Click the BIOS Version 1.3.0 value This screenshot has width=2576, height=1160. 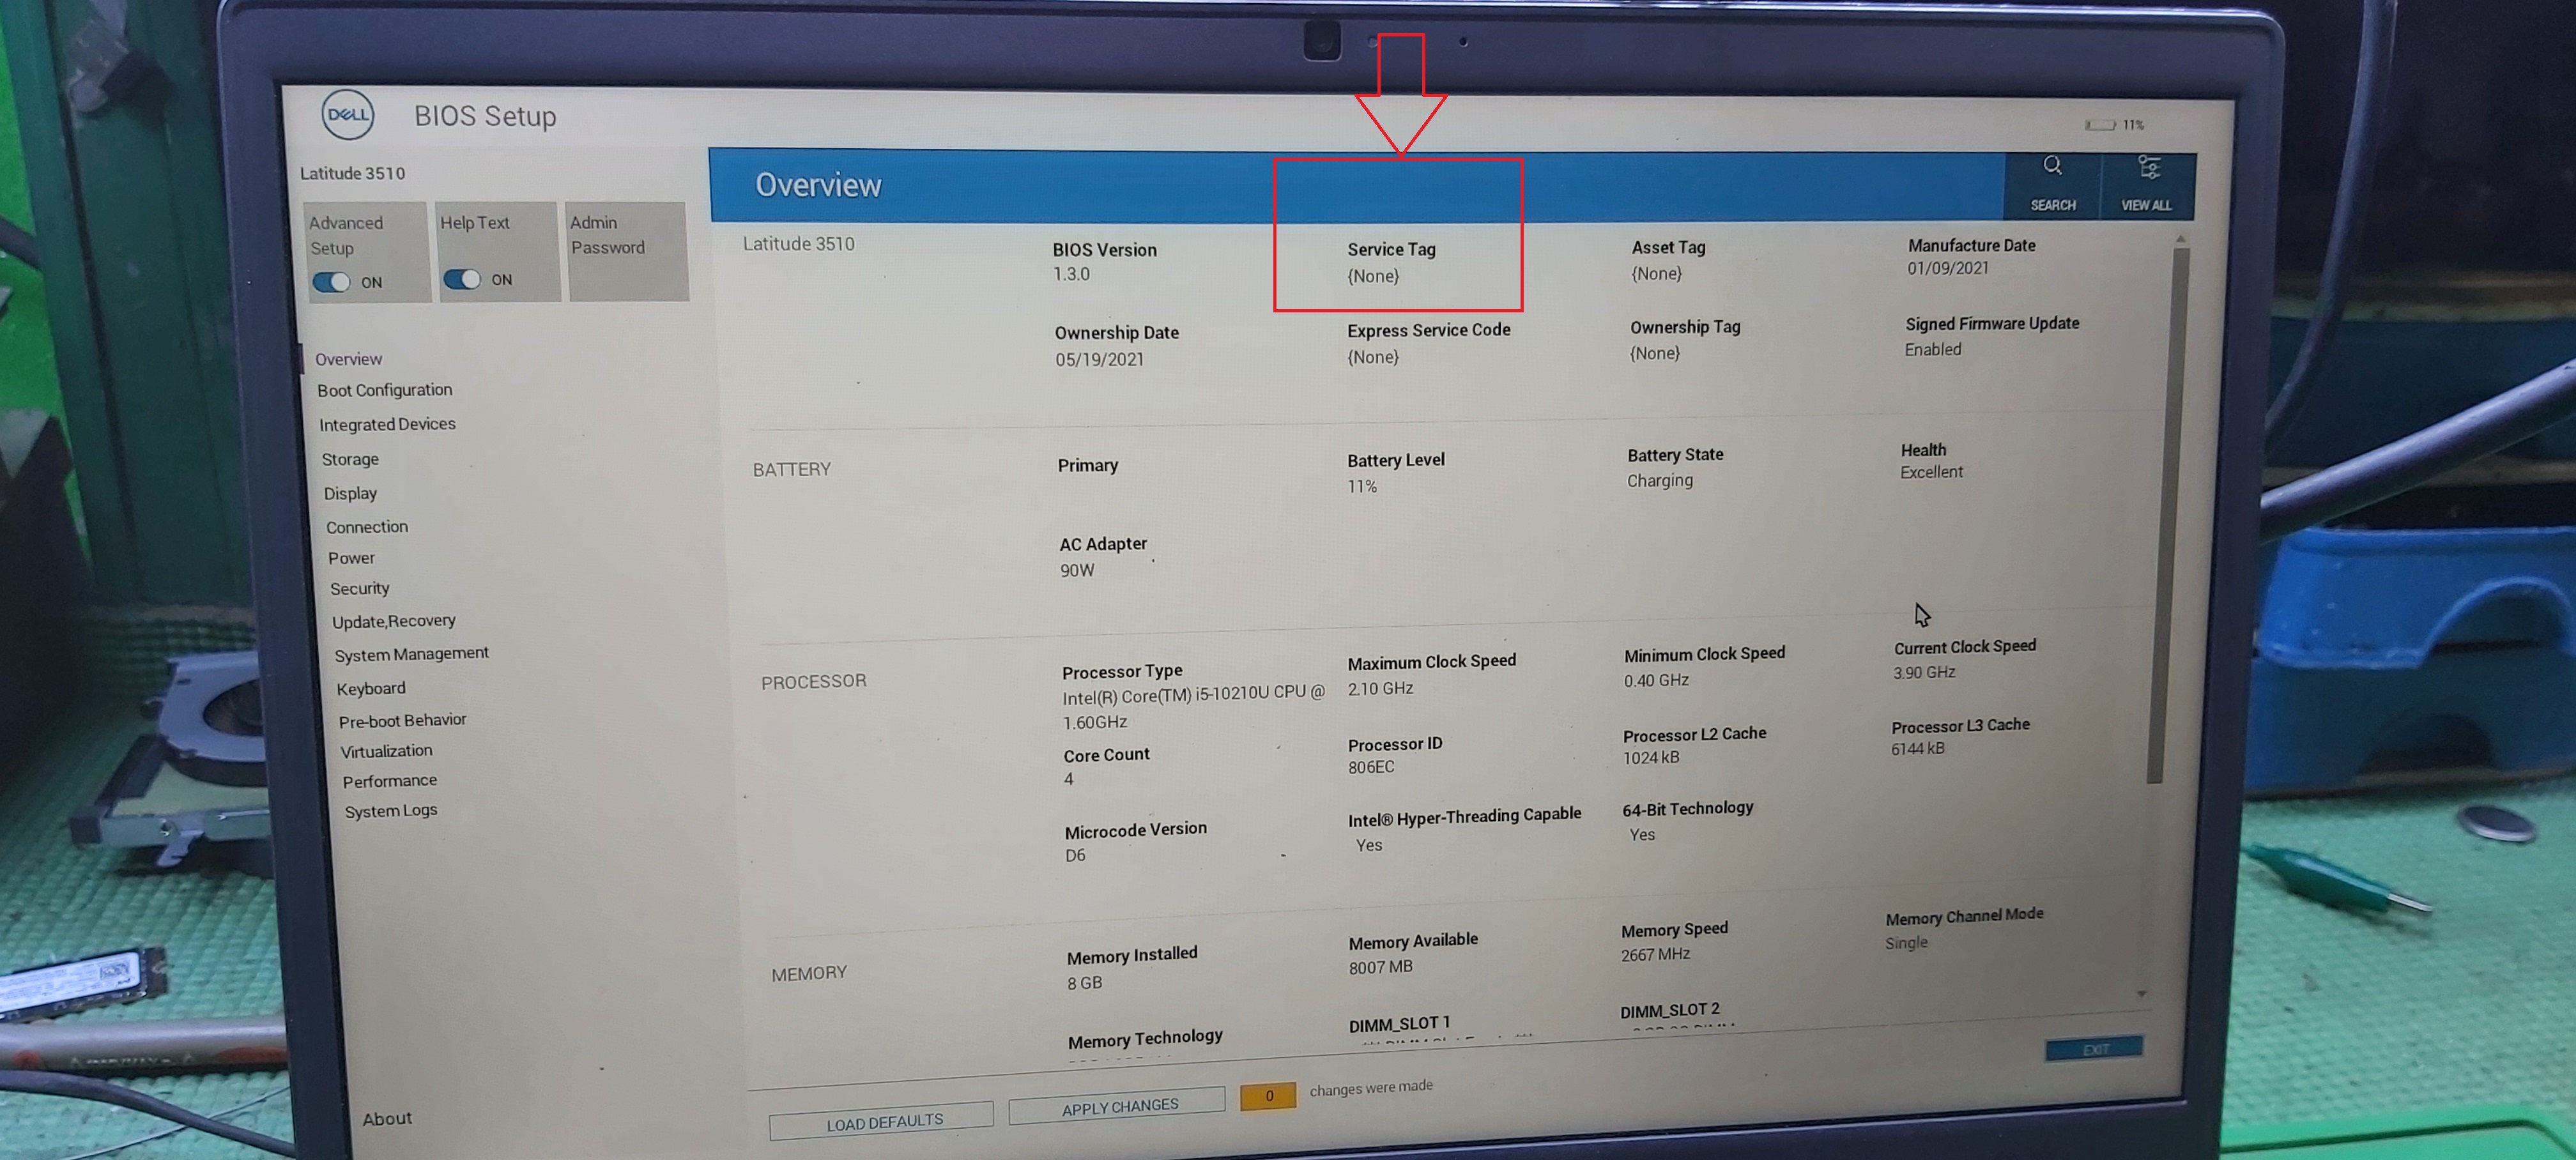point(1071,274)
